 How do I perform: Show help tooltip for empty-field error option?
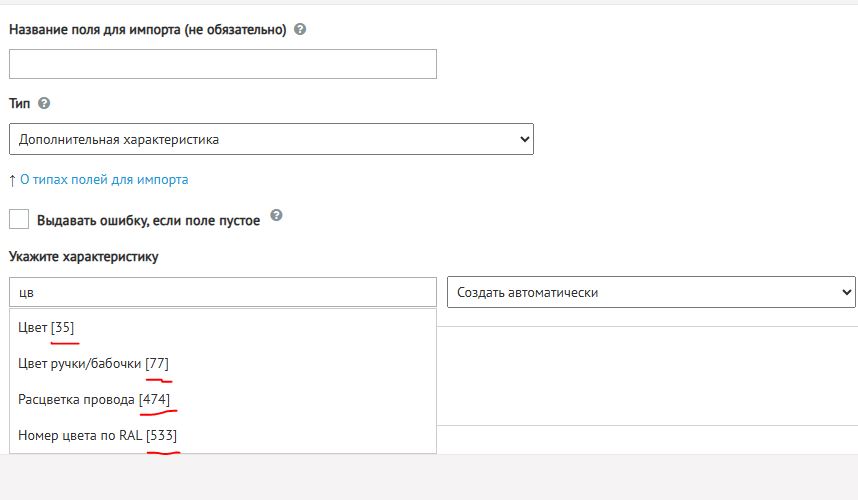(x=276, y=215)
